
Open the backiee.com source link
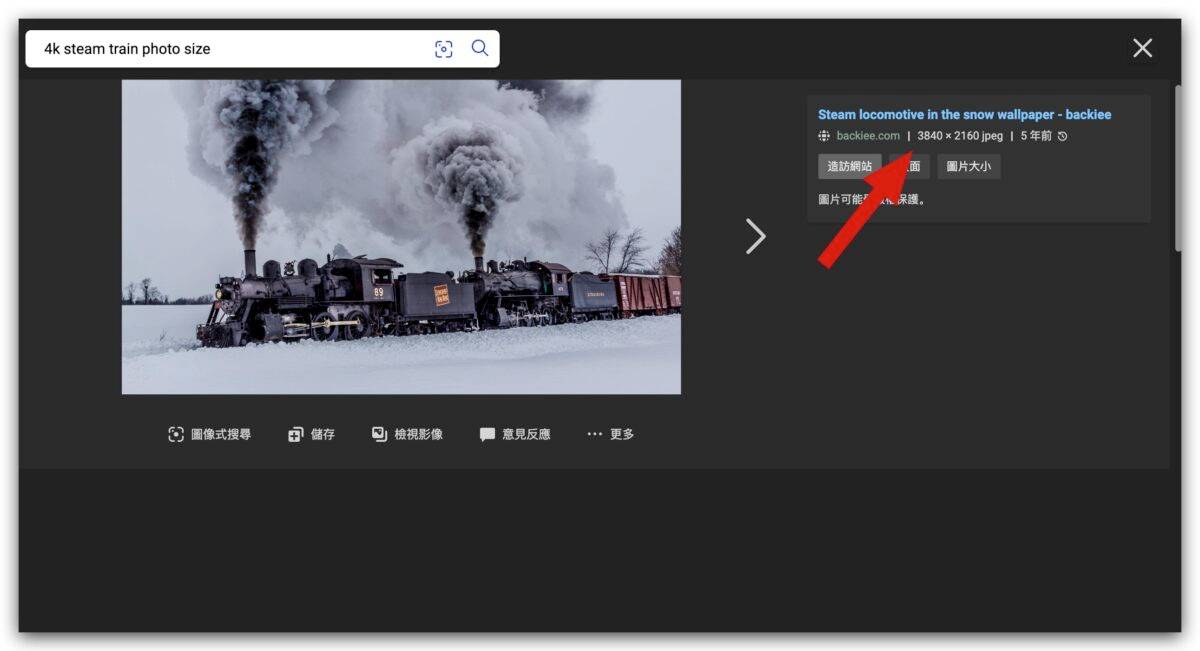(x=868, y=136)
